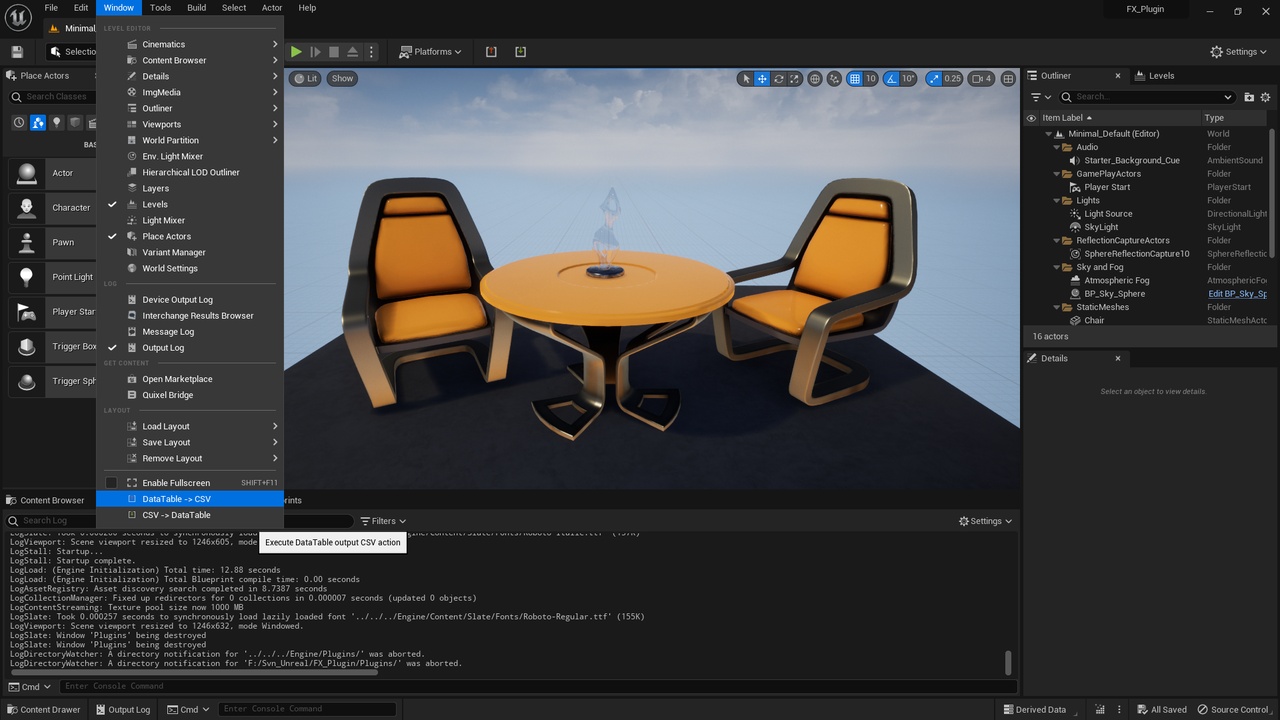Open rotation snap 10° value dropdown
Image resolution: width=1280 pixels, height=720 pixels.
(x=908, y=79)
